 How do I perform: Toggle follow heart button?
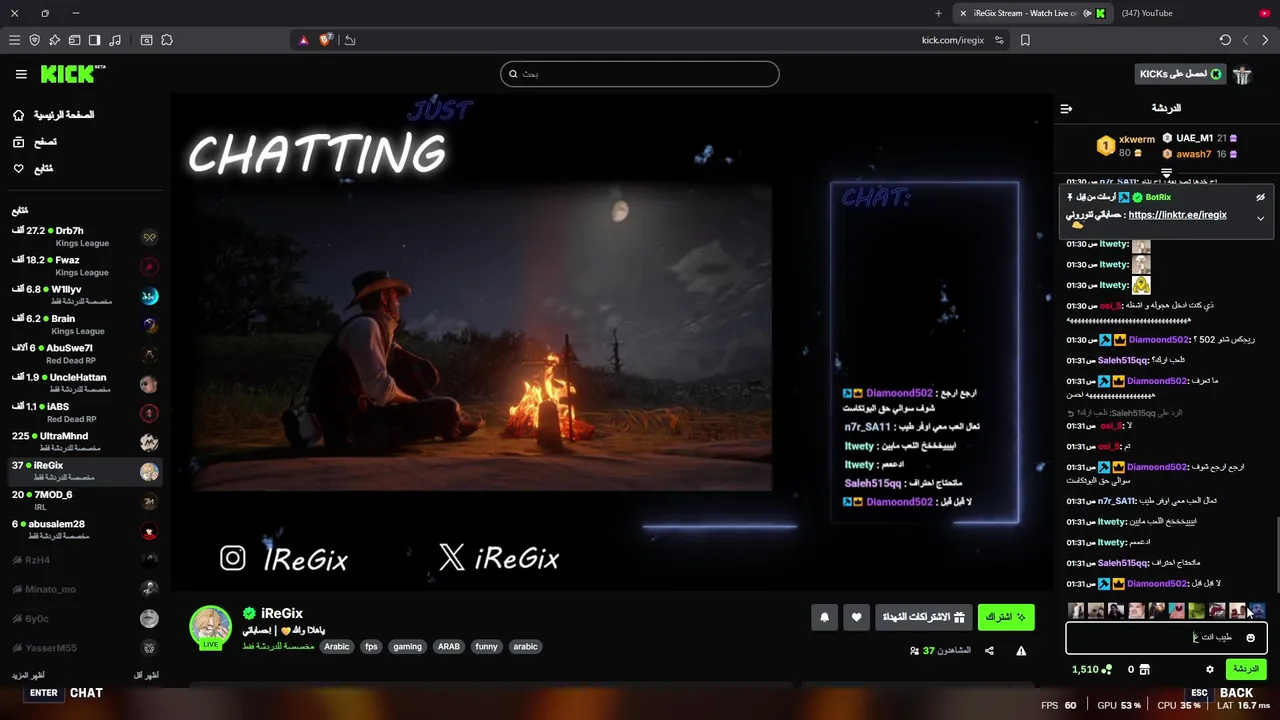click(x=856, y=618)
